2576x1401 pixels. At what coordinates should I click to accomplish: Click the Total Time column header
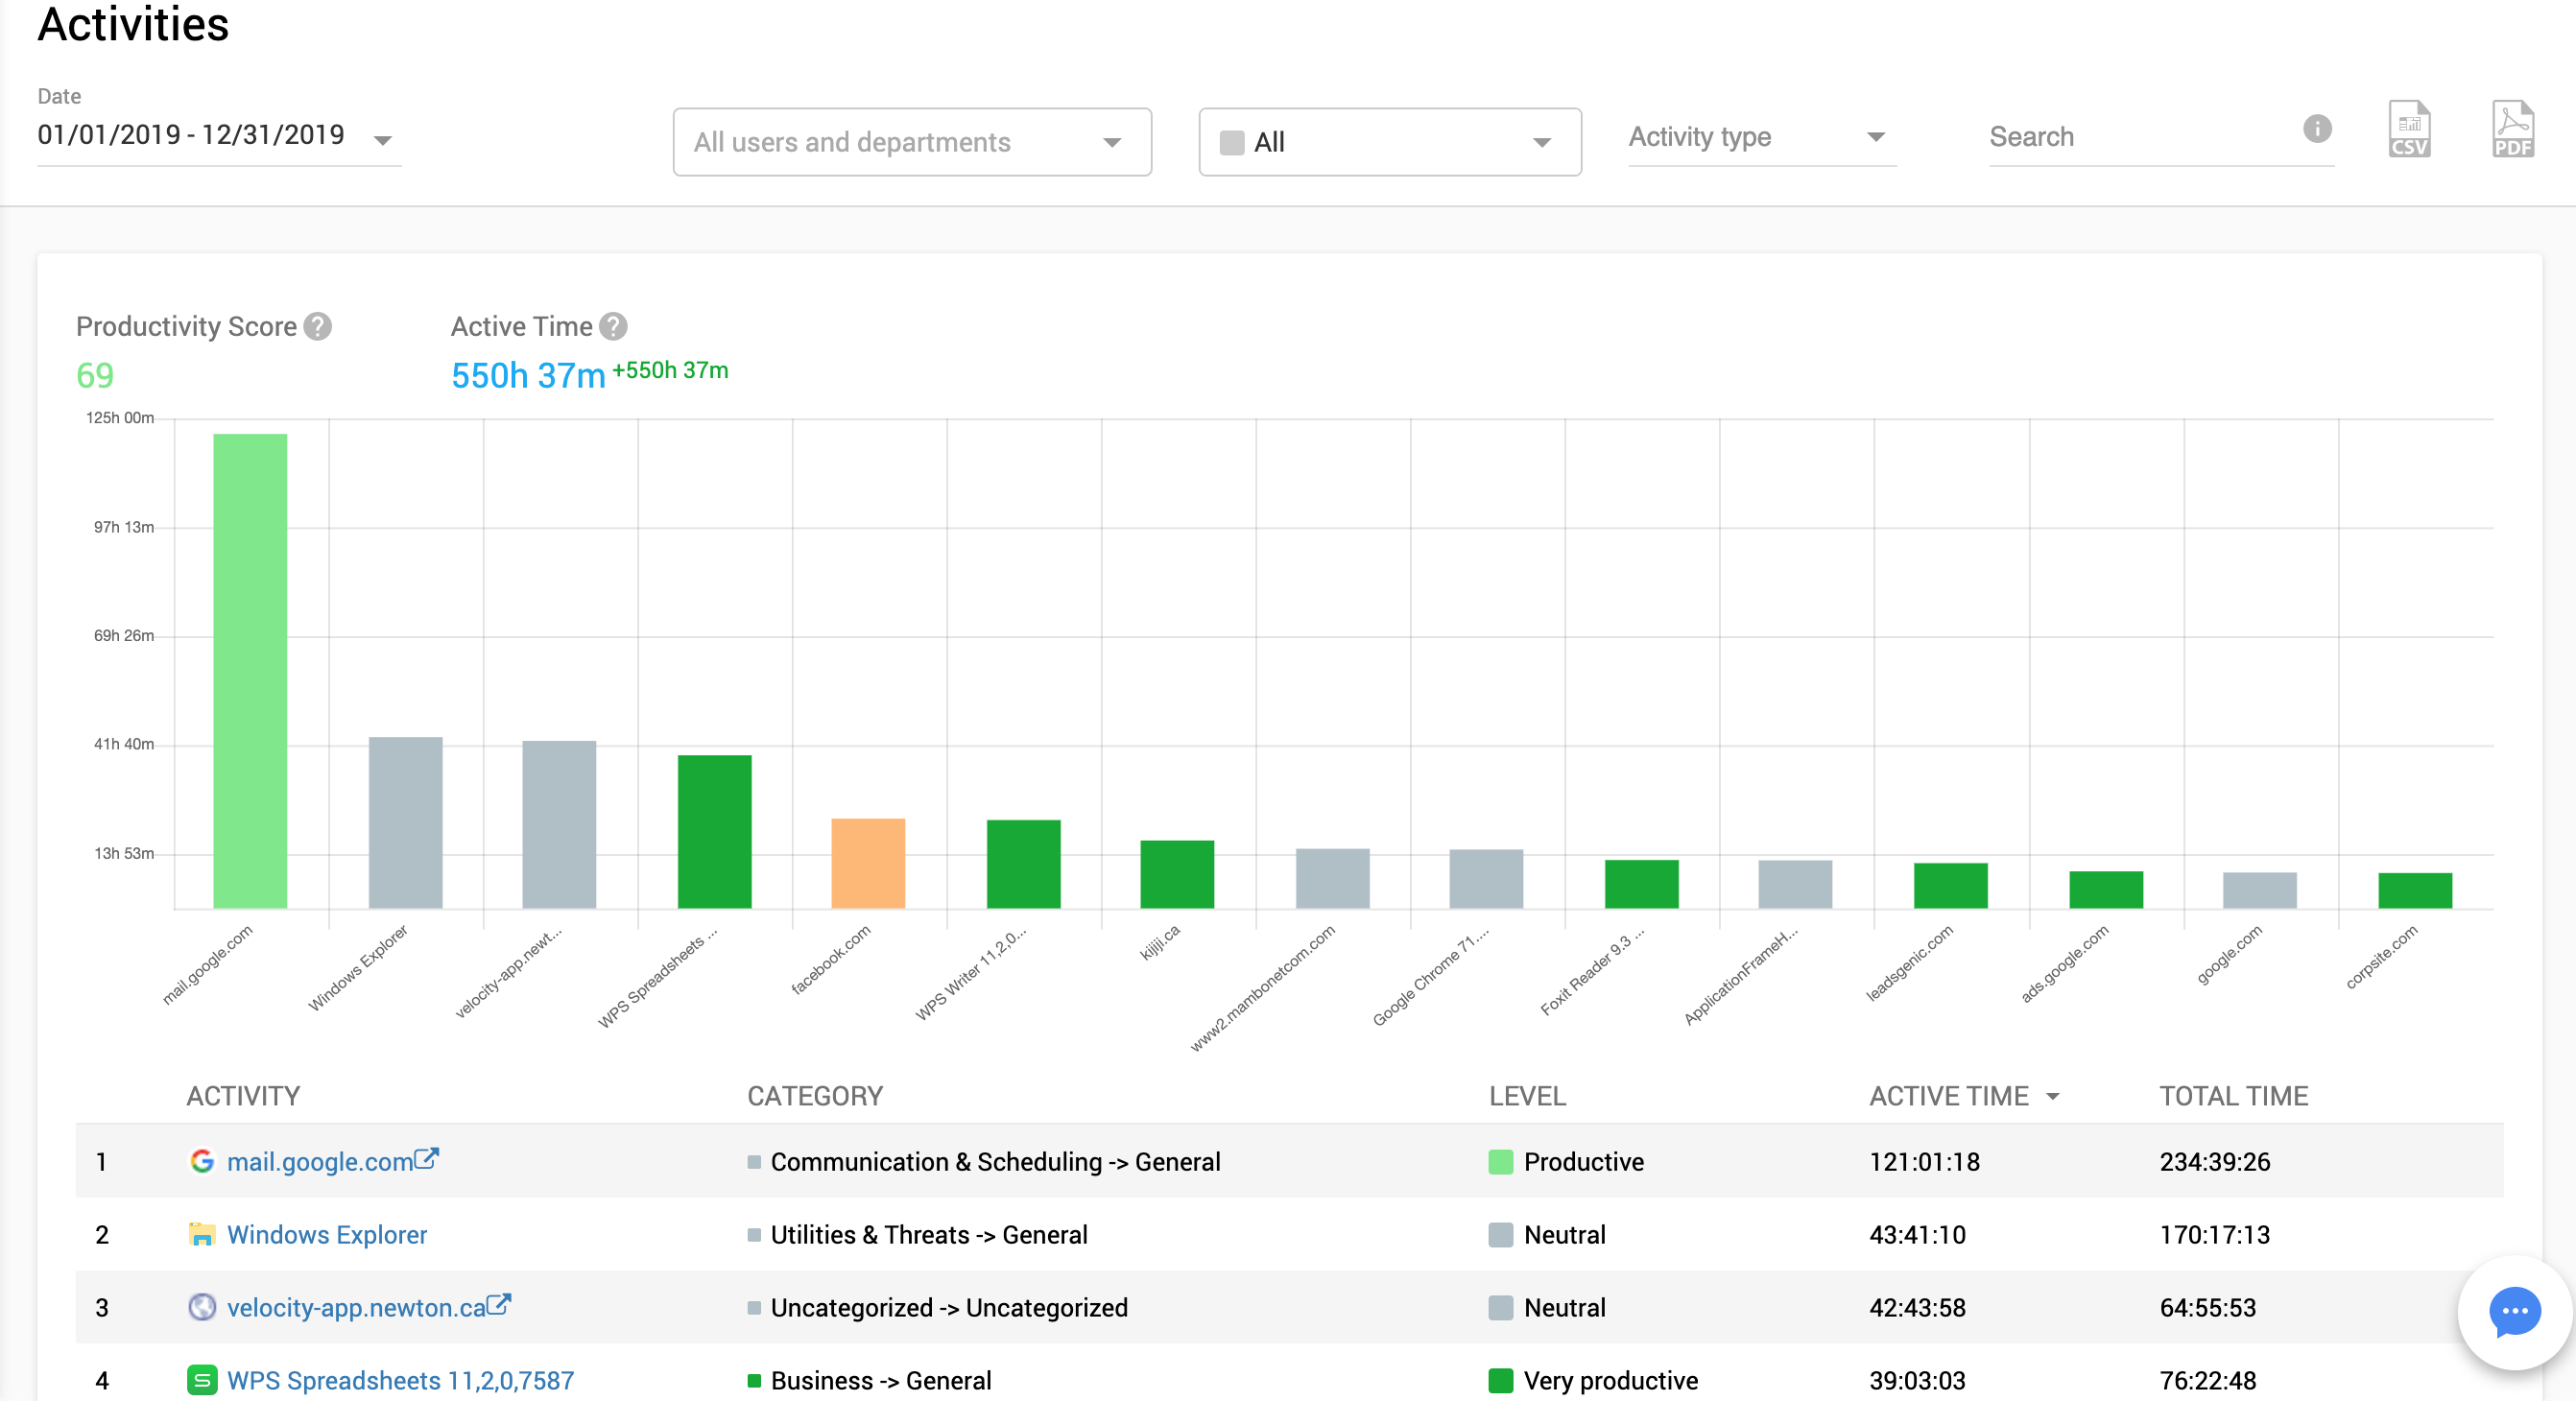2233,1096
